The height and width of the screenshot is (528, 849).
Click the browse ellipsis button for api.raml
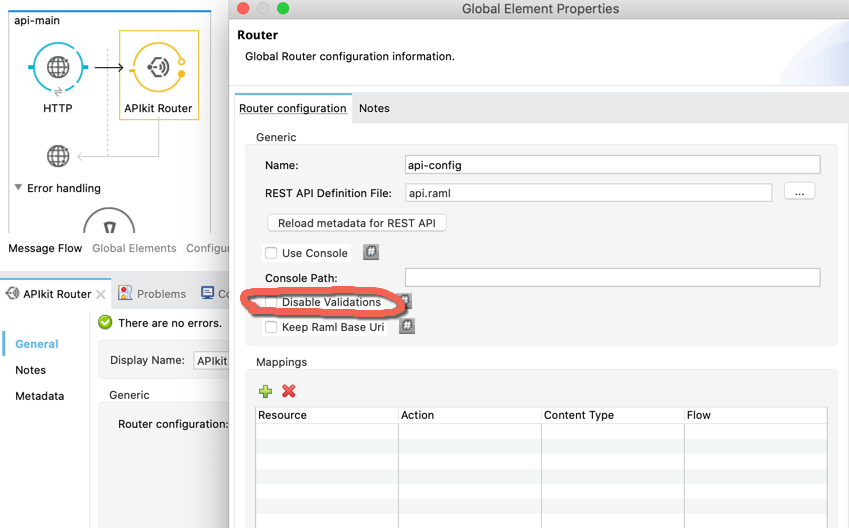pyautogui.click(x=799, y=192)
